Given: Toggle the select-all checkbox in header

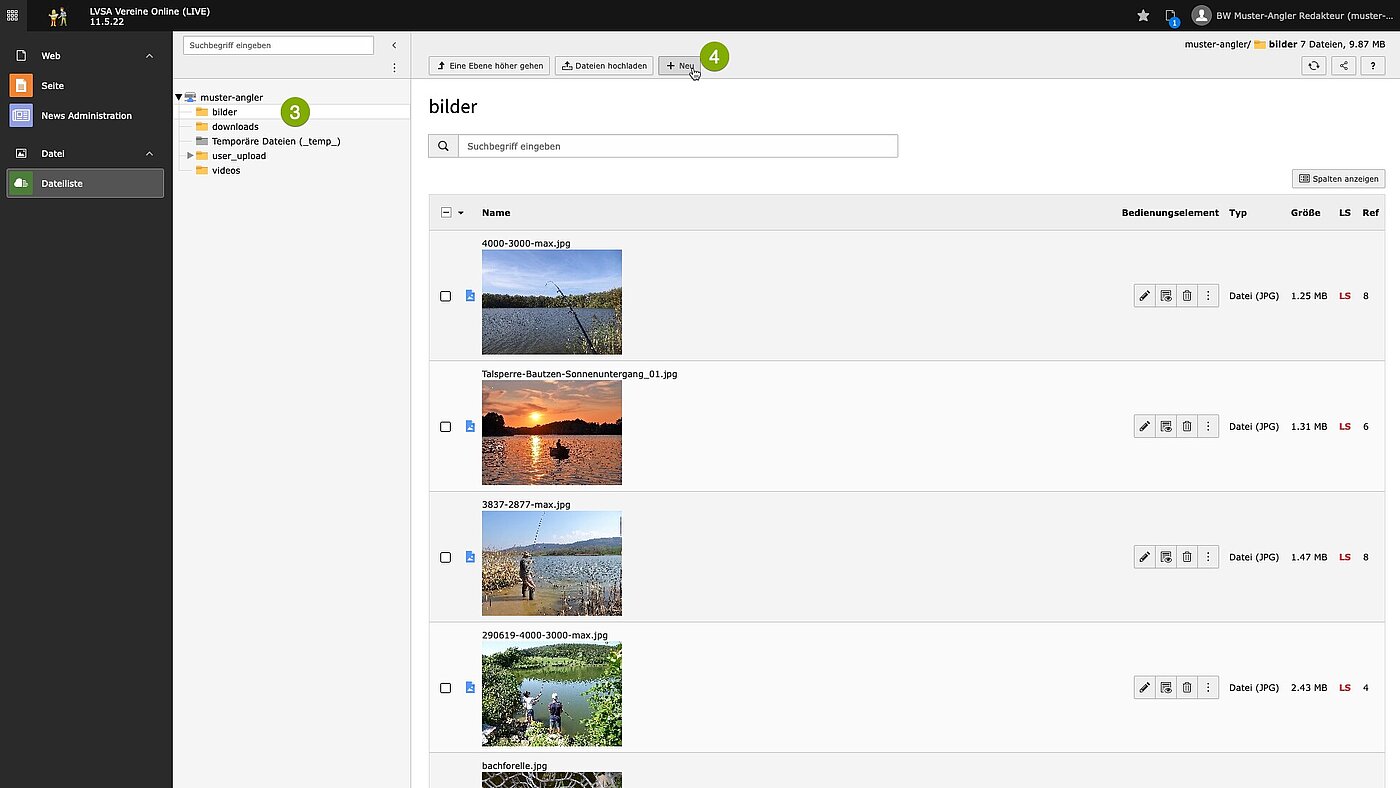Looking at the screenshot, I should (x=446, y=212).
